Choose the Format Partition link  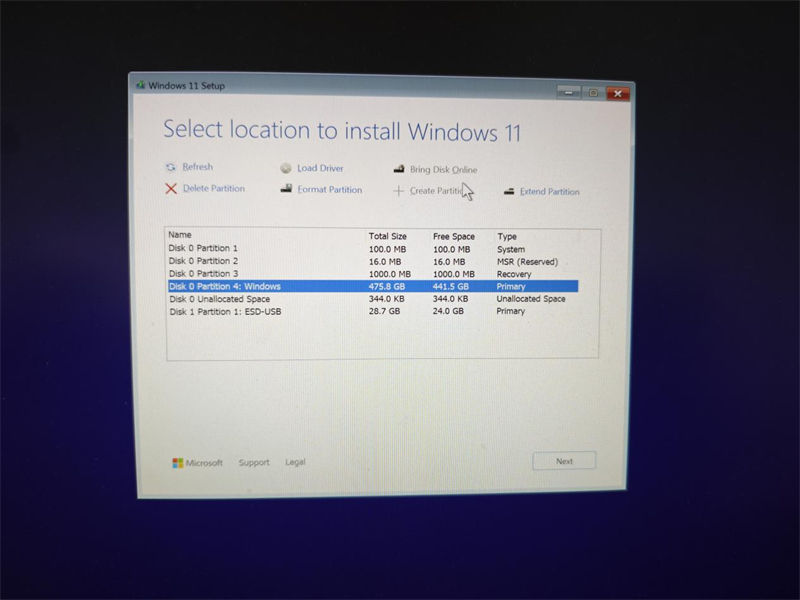(x=330, y=189)
